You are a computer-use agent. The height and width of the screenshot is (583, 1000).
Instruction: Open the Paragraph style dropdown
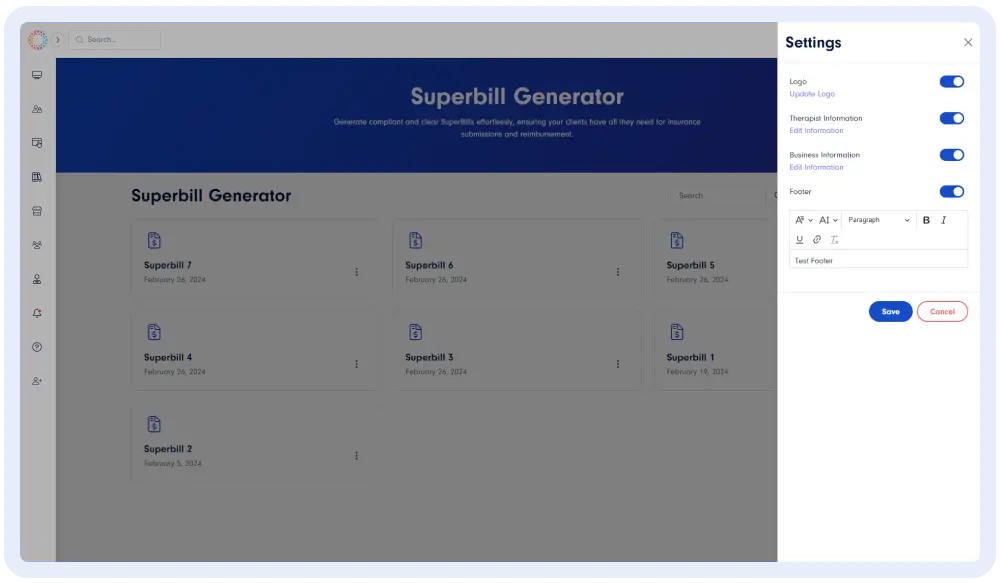879,220
